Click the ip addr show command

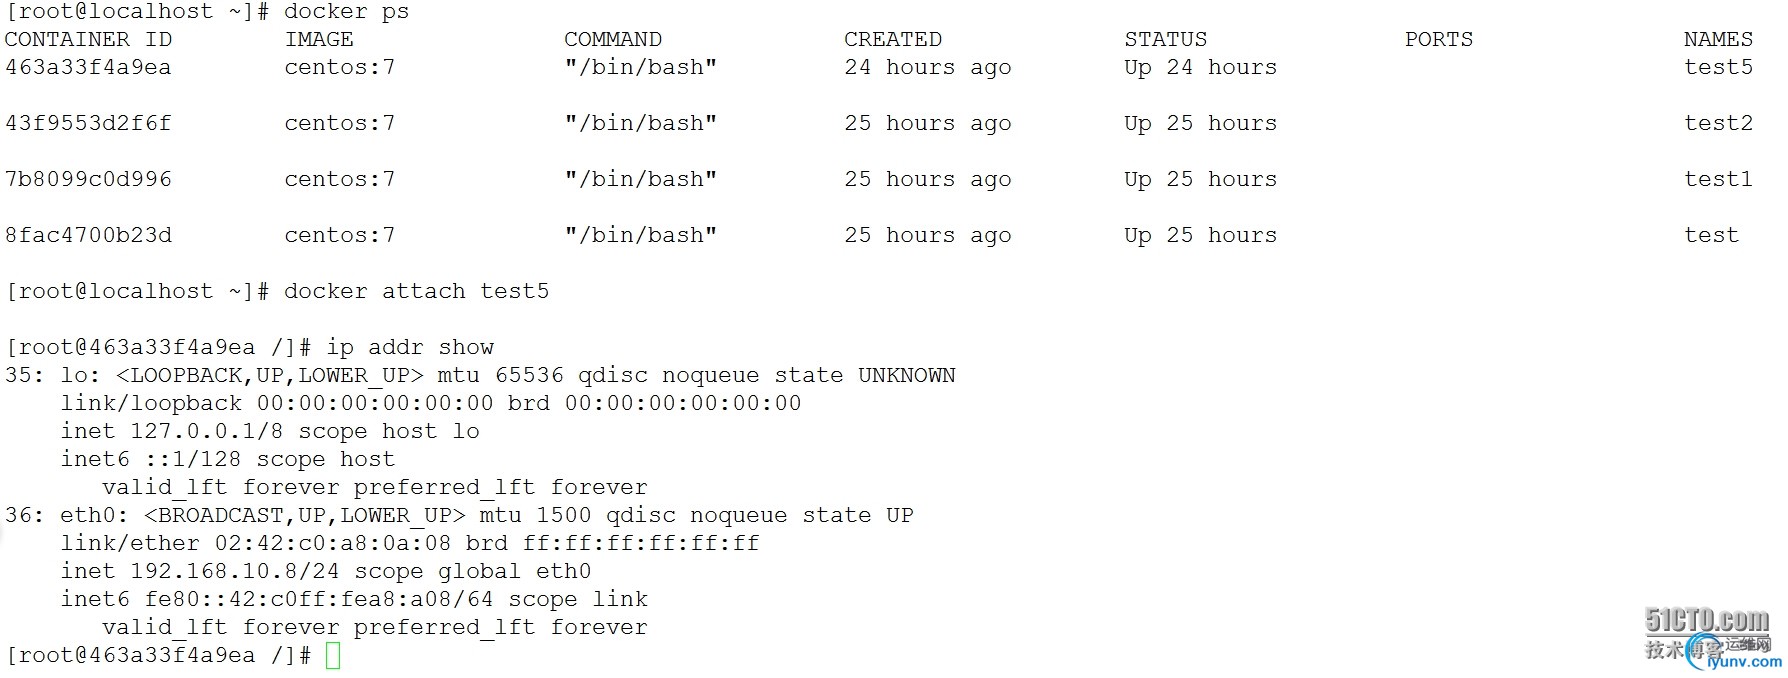(410, 347)
